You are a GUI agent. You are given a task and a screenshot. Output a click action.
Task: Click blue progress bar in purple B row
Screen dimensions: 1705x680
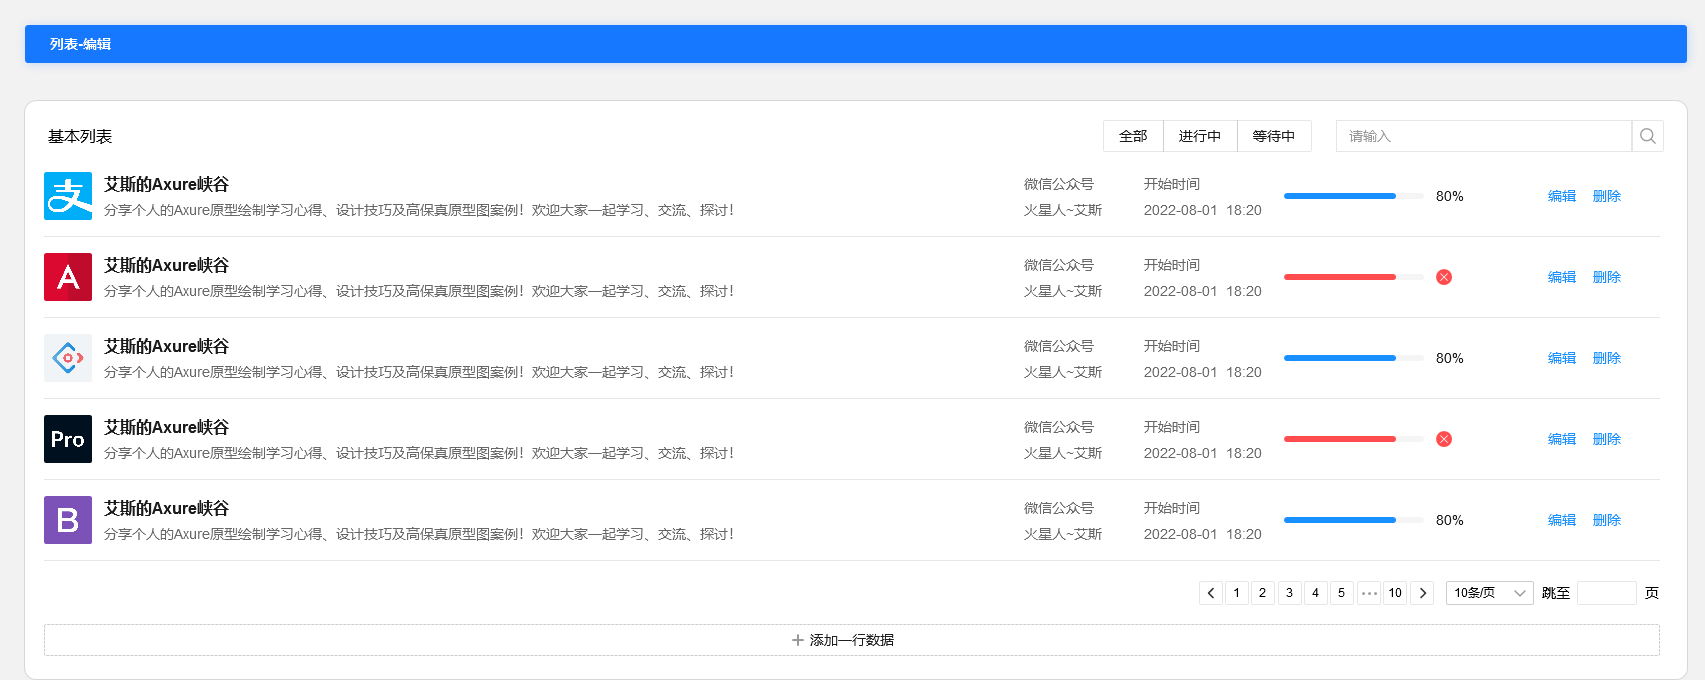(x=1340, y=520)
